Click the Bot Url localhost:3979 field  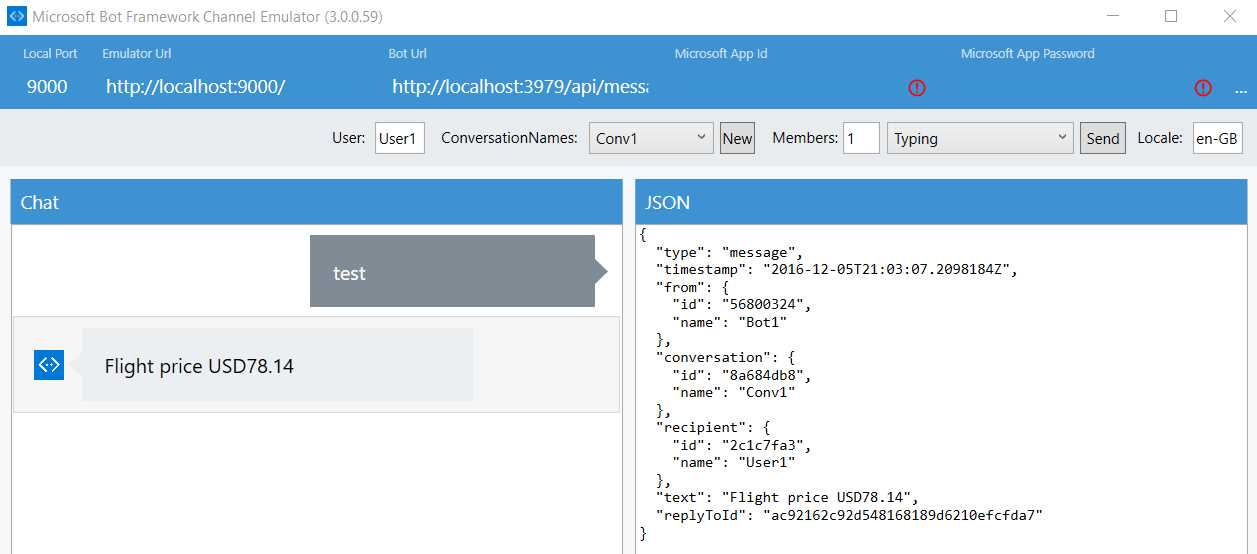(x=520, y=87)
